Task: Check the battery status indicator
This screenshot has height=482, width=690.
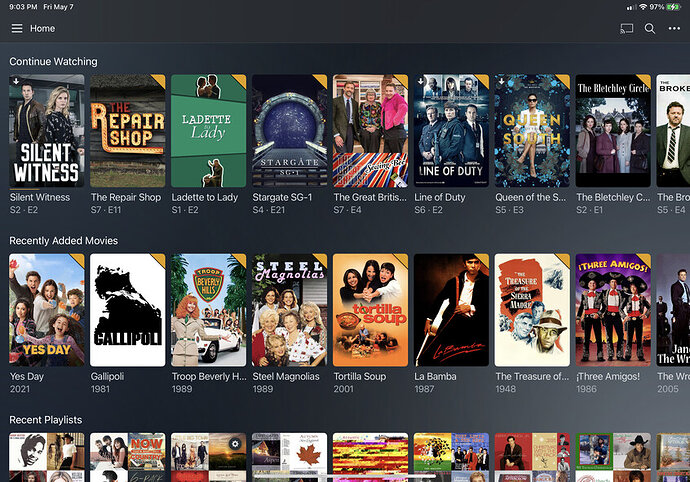Action: coord(673,7)
